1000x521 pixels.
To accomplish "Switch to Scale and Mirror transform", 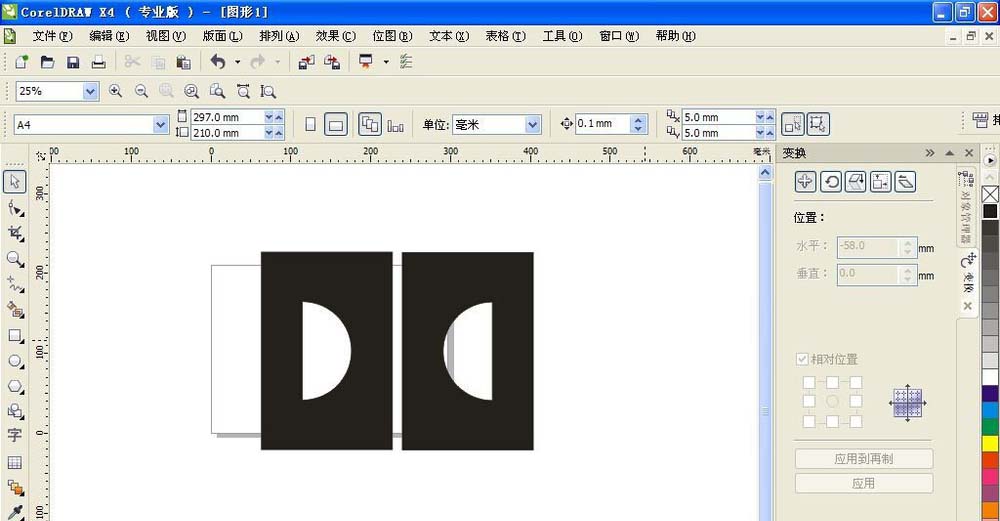I will pos(855,182).
